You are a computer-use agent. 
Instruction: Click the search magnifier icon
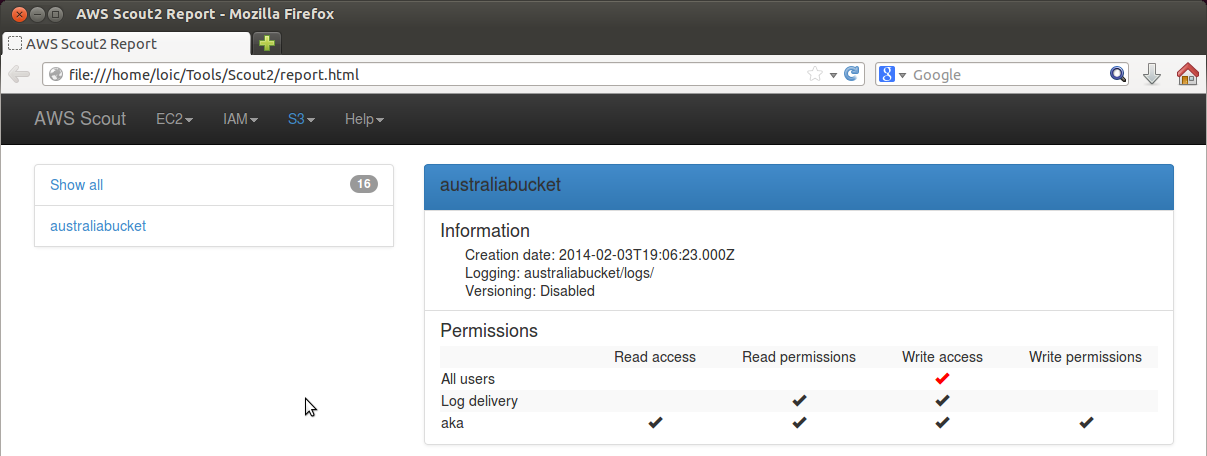pos(1118,74)
